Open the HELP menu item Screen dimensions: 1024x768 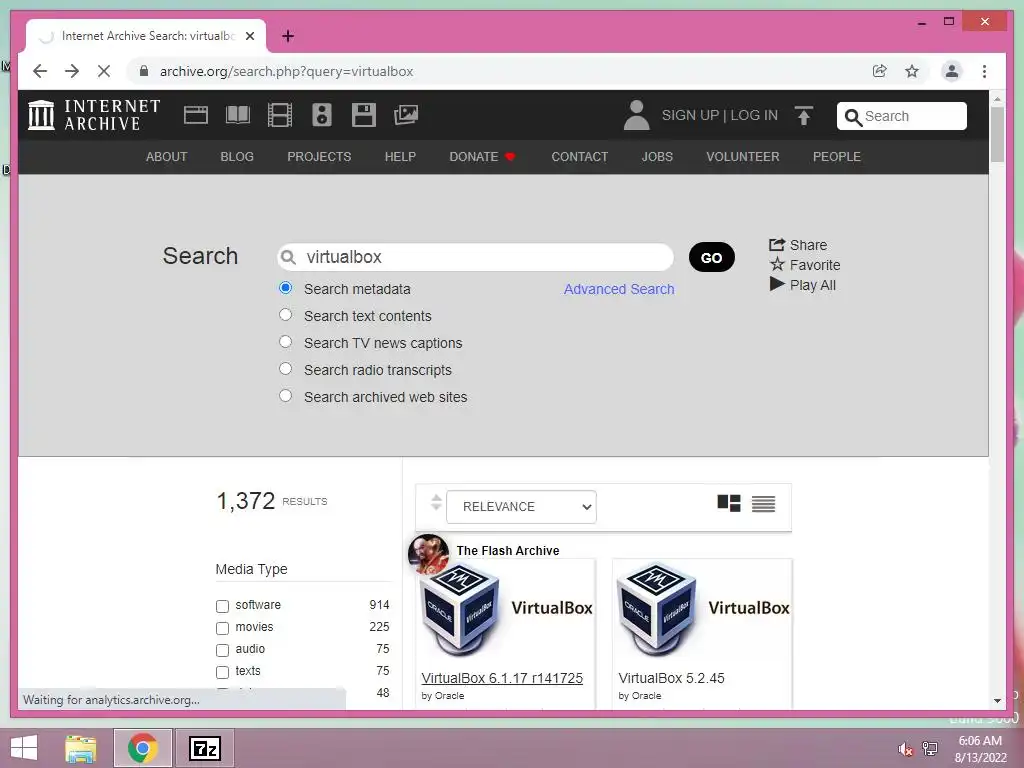pos(400,157)
